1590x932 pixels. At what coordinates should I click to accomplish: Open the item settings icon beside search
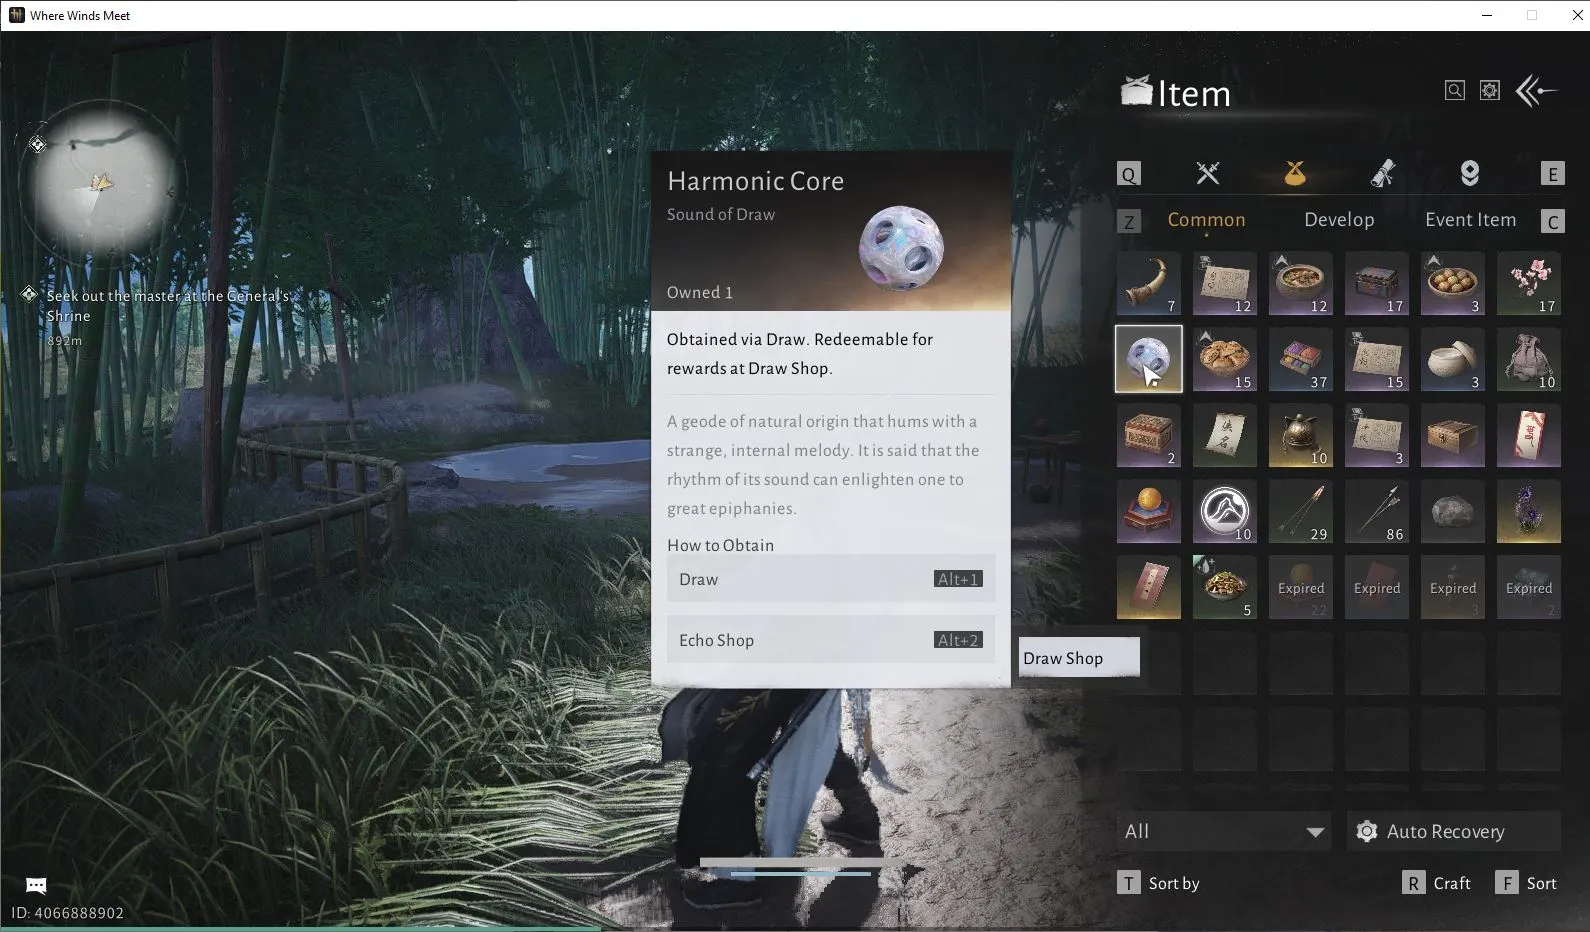[1490, 91]
